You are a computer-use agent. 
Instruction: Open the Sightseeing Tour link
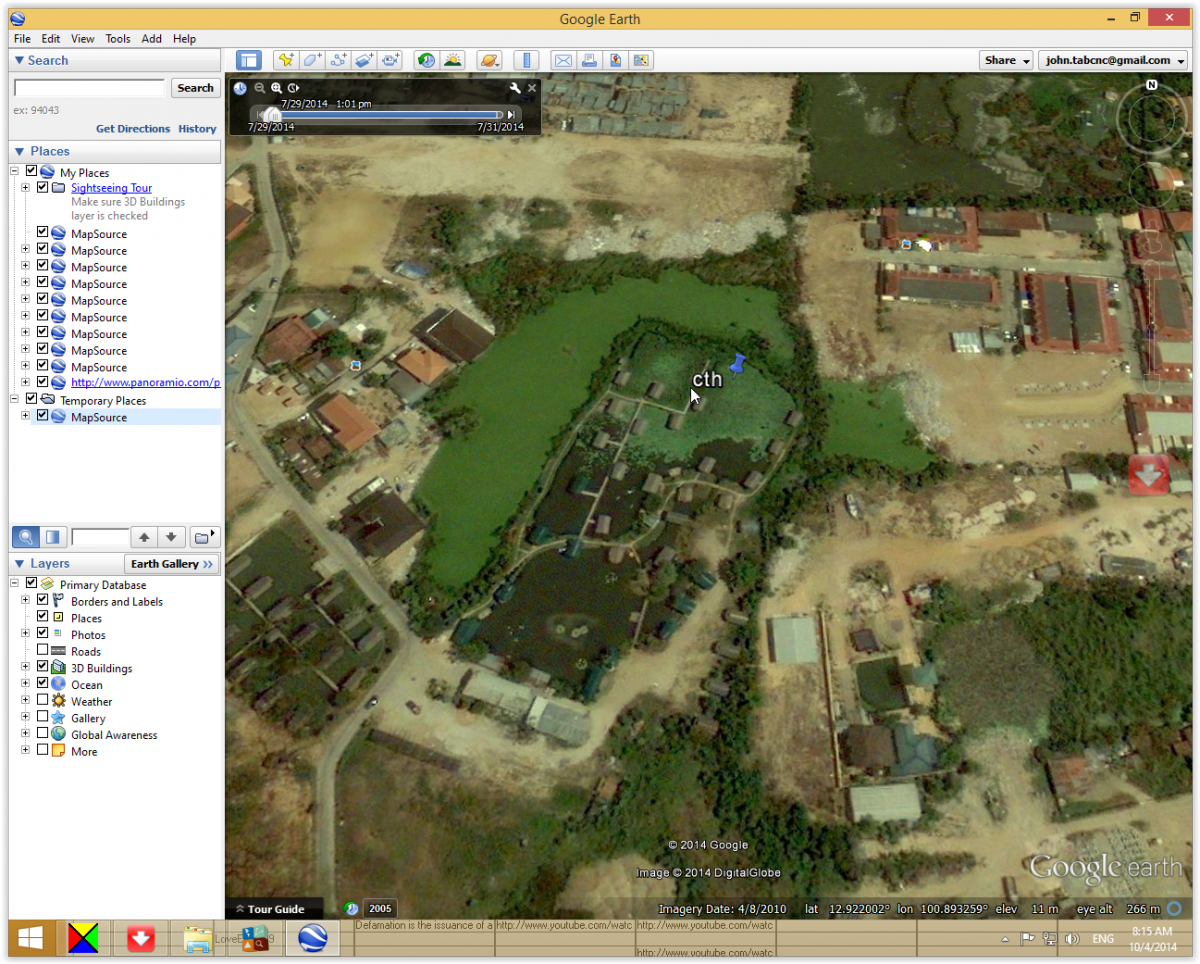coord(111,188)
